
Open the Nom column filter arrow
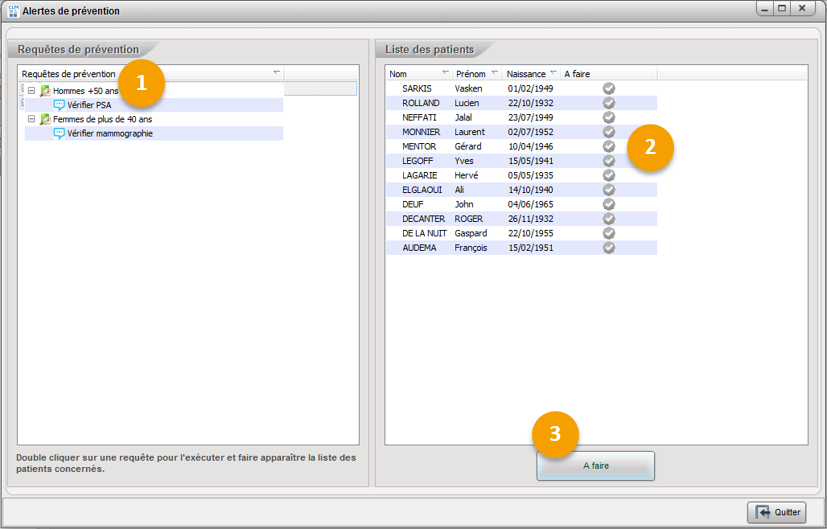[445, 74]
